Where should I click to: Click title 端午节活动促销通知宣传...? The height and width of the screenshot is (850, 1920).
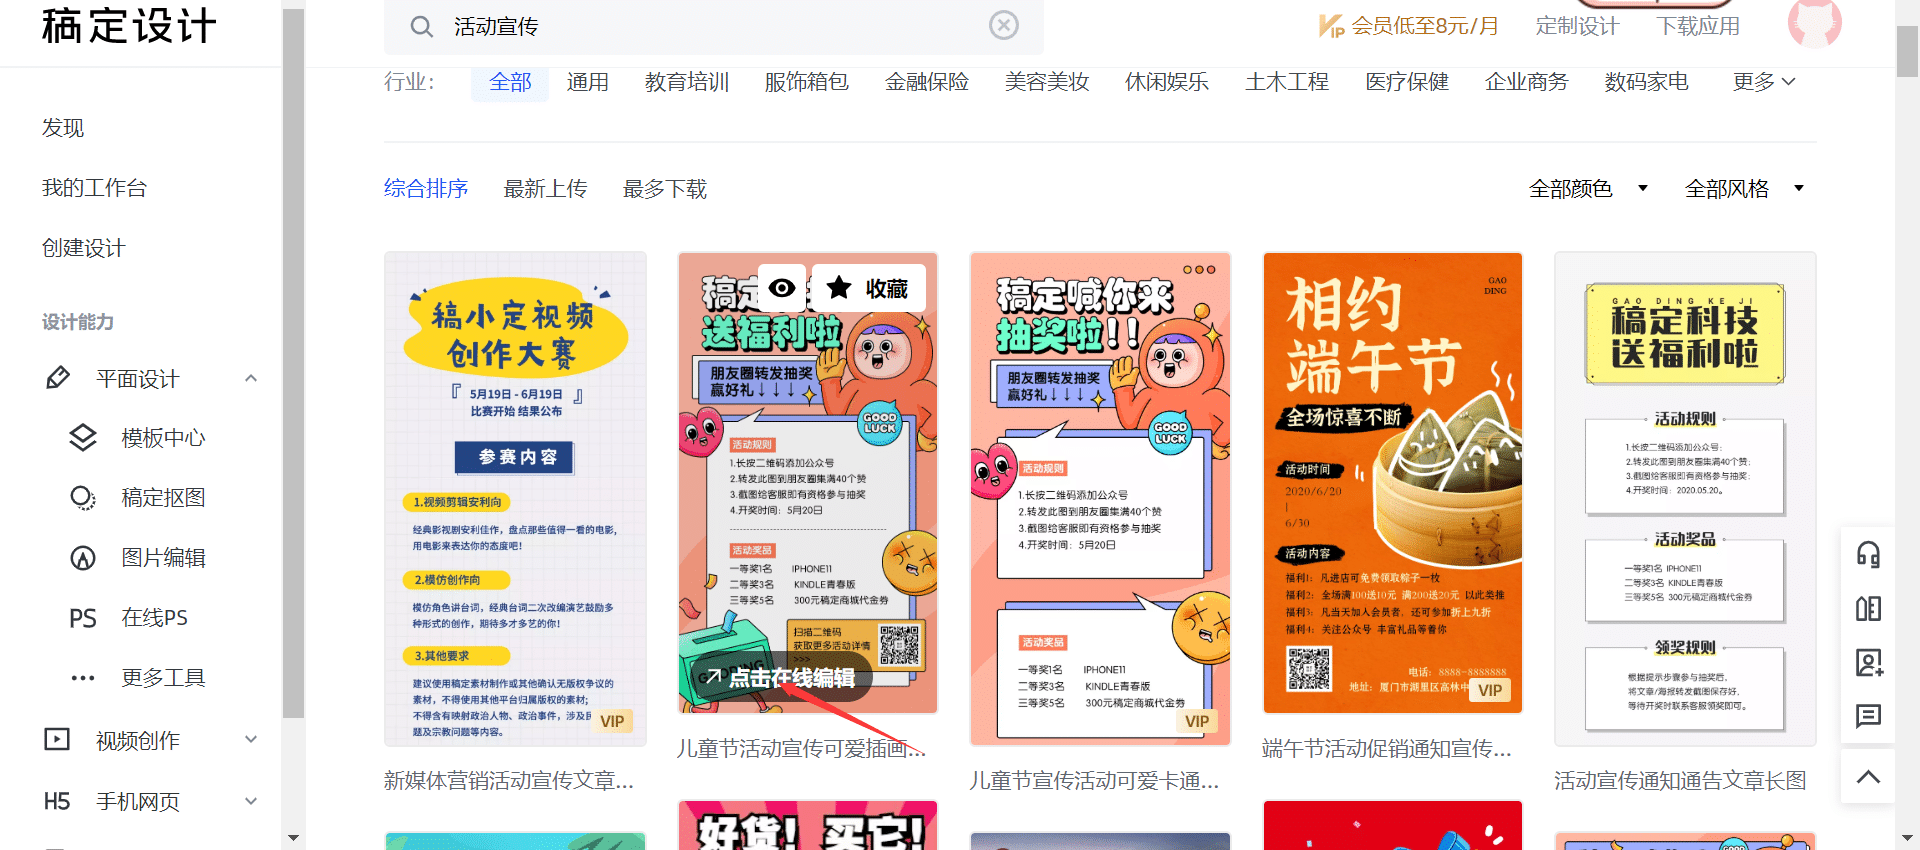point(1387,748)
